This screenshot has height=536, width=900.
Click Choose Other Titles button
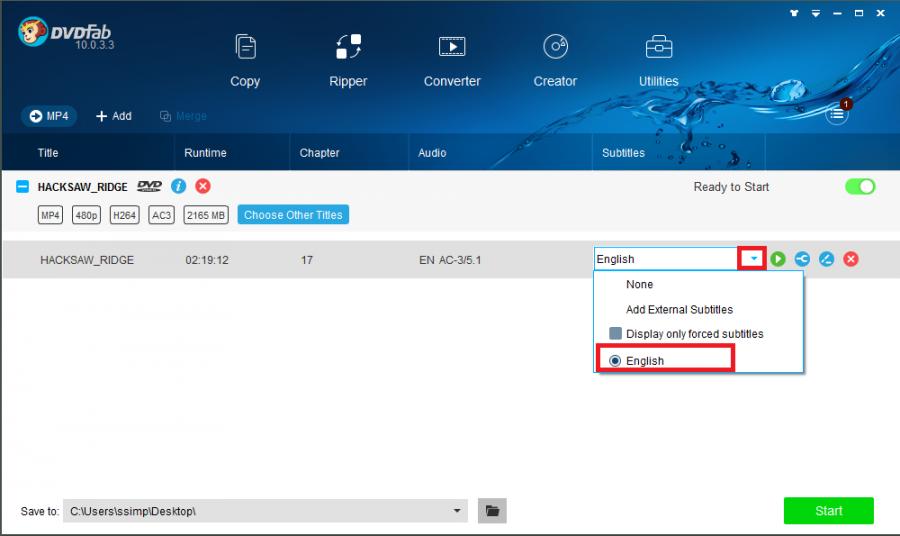point(293,215)
